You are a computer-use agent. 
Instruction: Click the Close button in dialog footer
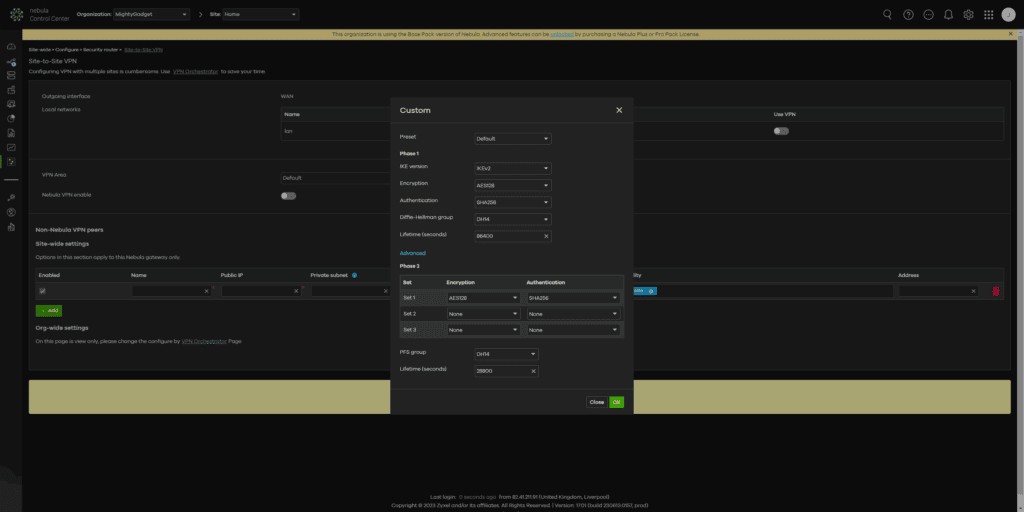pos(596,402)
